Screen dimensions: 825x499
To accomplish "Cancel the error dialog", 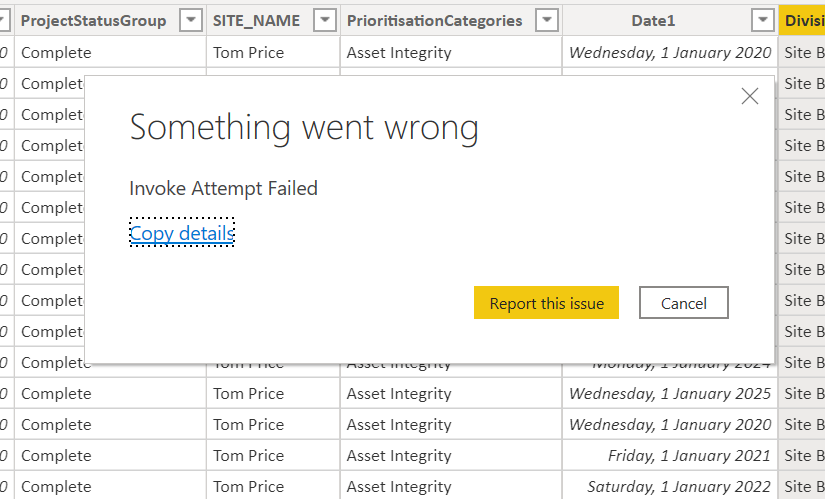I will coord(683,303).
